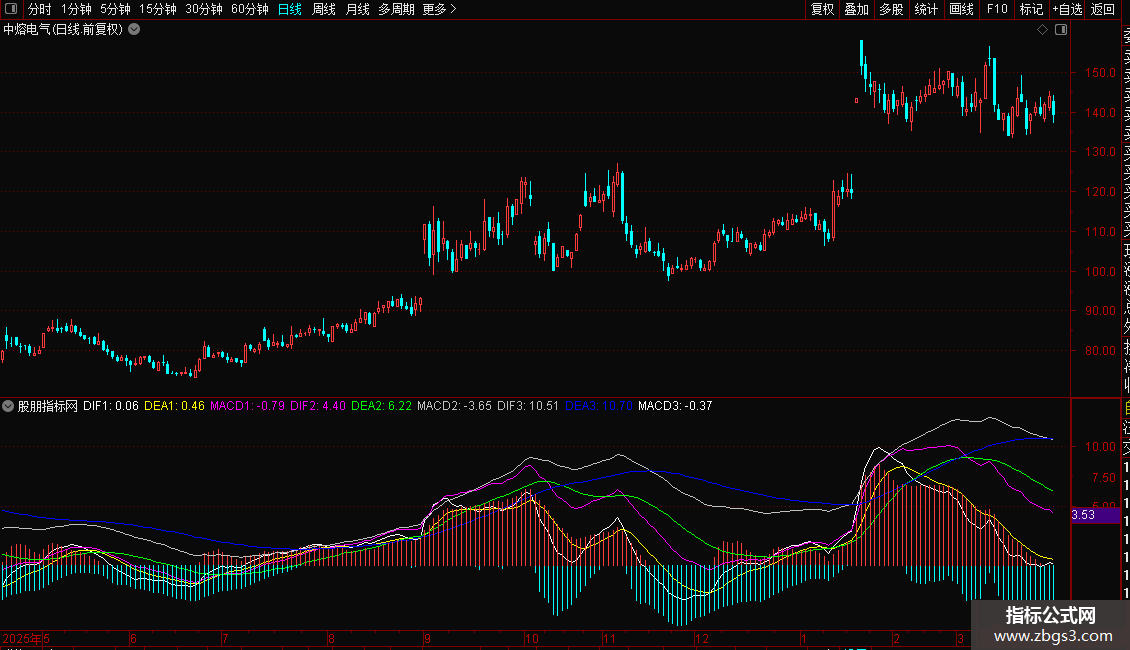Select the 1分钟 period
The image size is (1130, 650).
tap(76, 9)
